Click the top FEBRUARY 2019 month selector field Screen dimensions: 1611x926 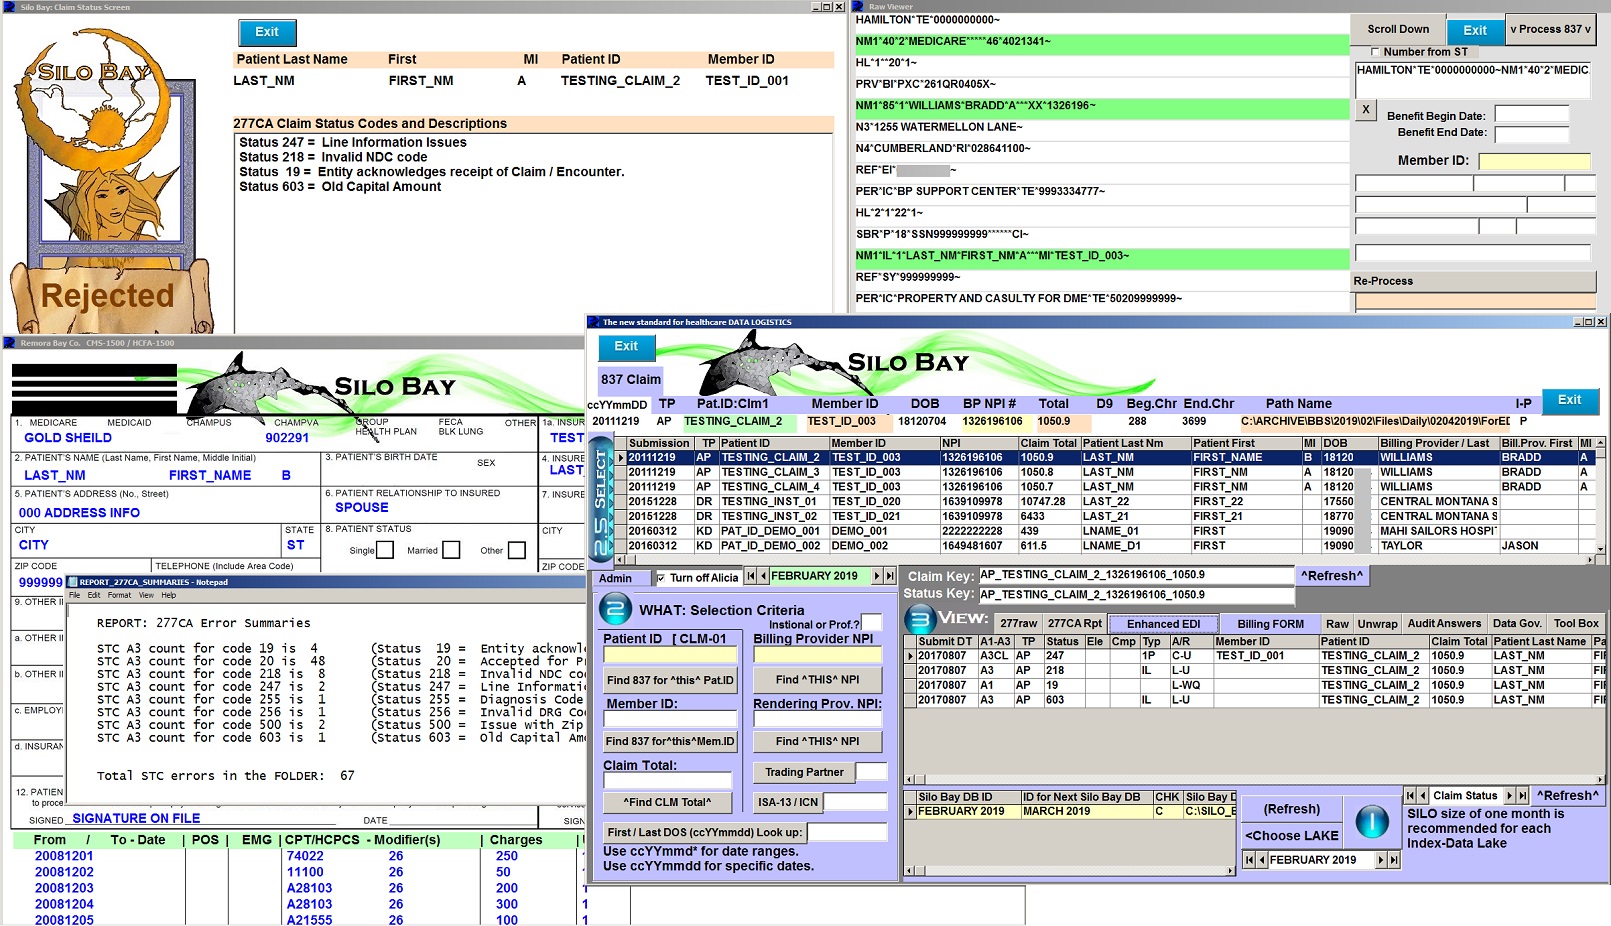820,577
